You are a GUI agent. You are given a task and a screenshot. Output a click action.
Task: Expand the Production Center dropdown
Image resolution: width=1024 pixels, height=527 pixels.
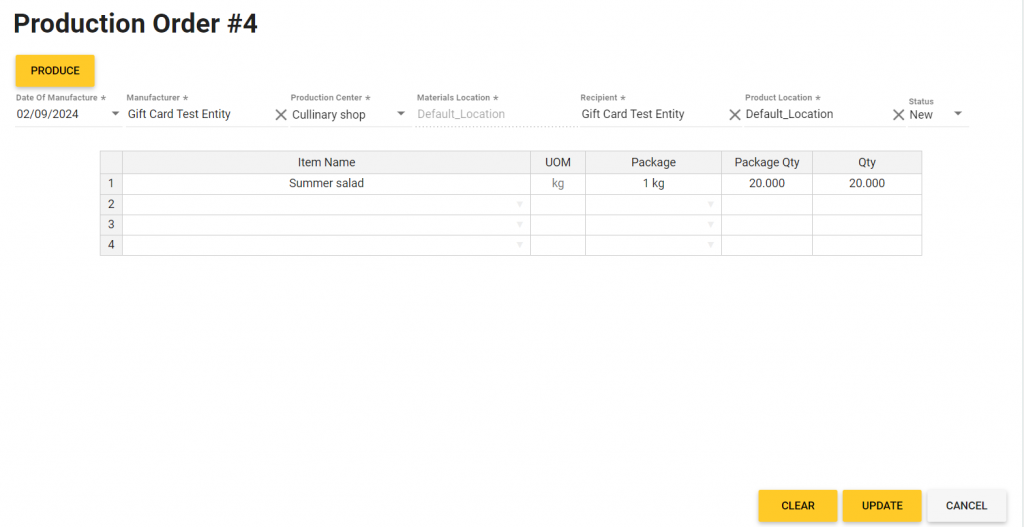(401, 114)
